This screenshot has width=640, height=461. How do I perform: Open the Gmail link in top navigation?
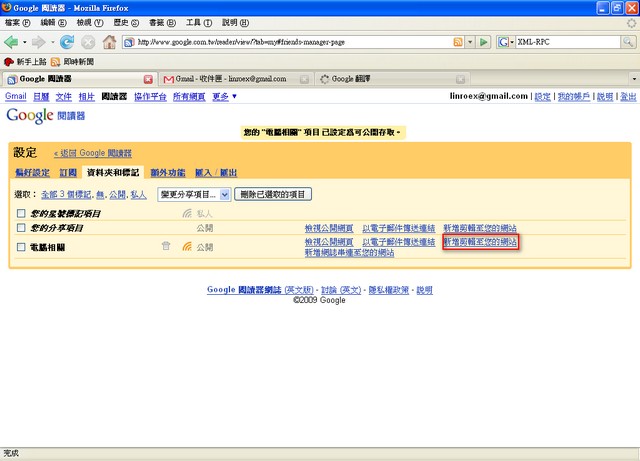coord(16,96)
